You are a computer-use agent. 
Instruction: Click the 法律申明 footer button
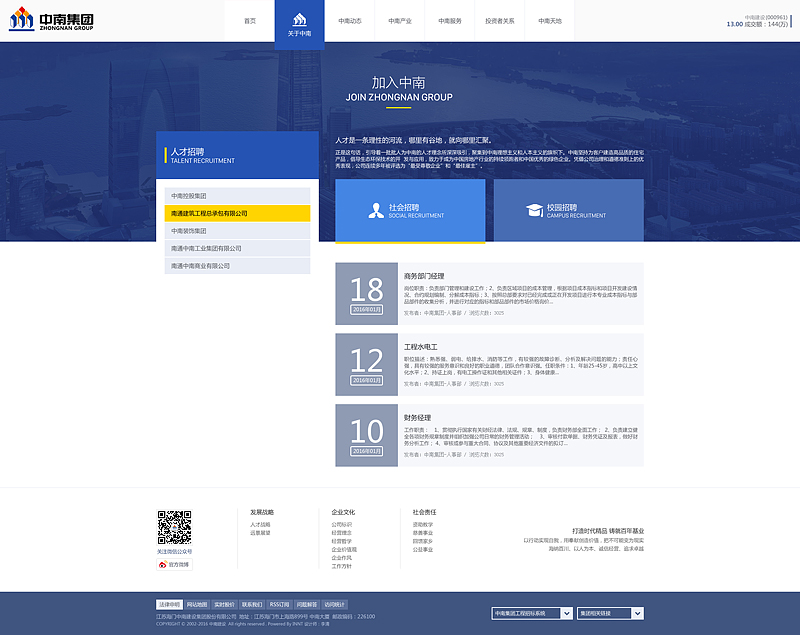169,604
